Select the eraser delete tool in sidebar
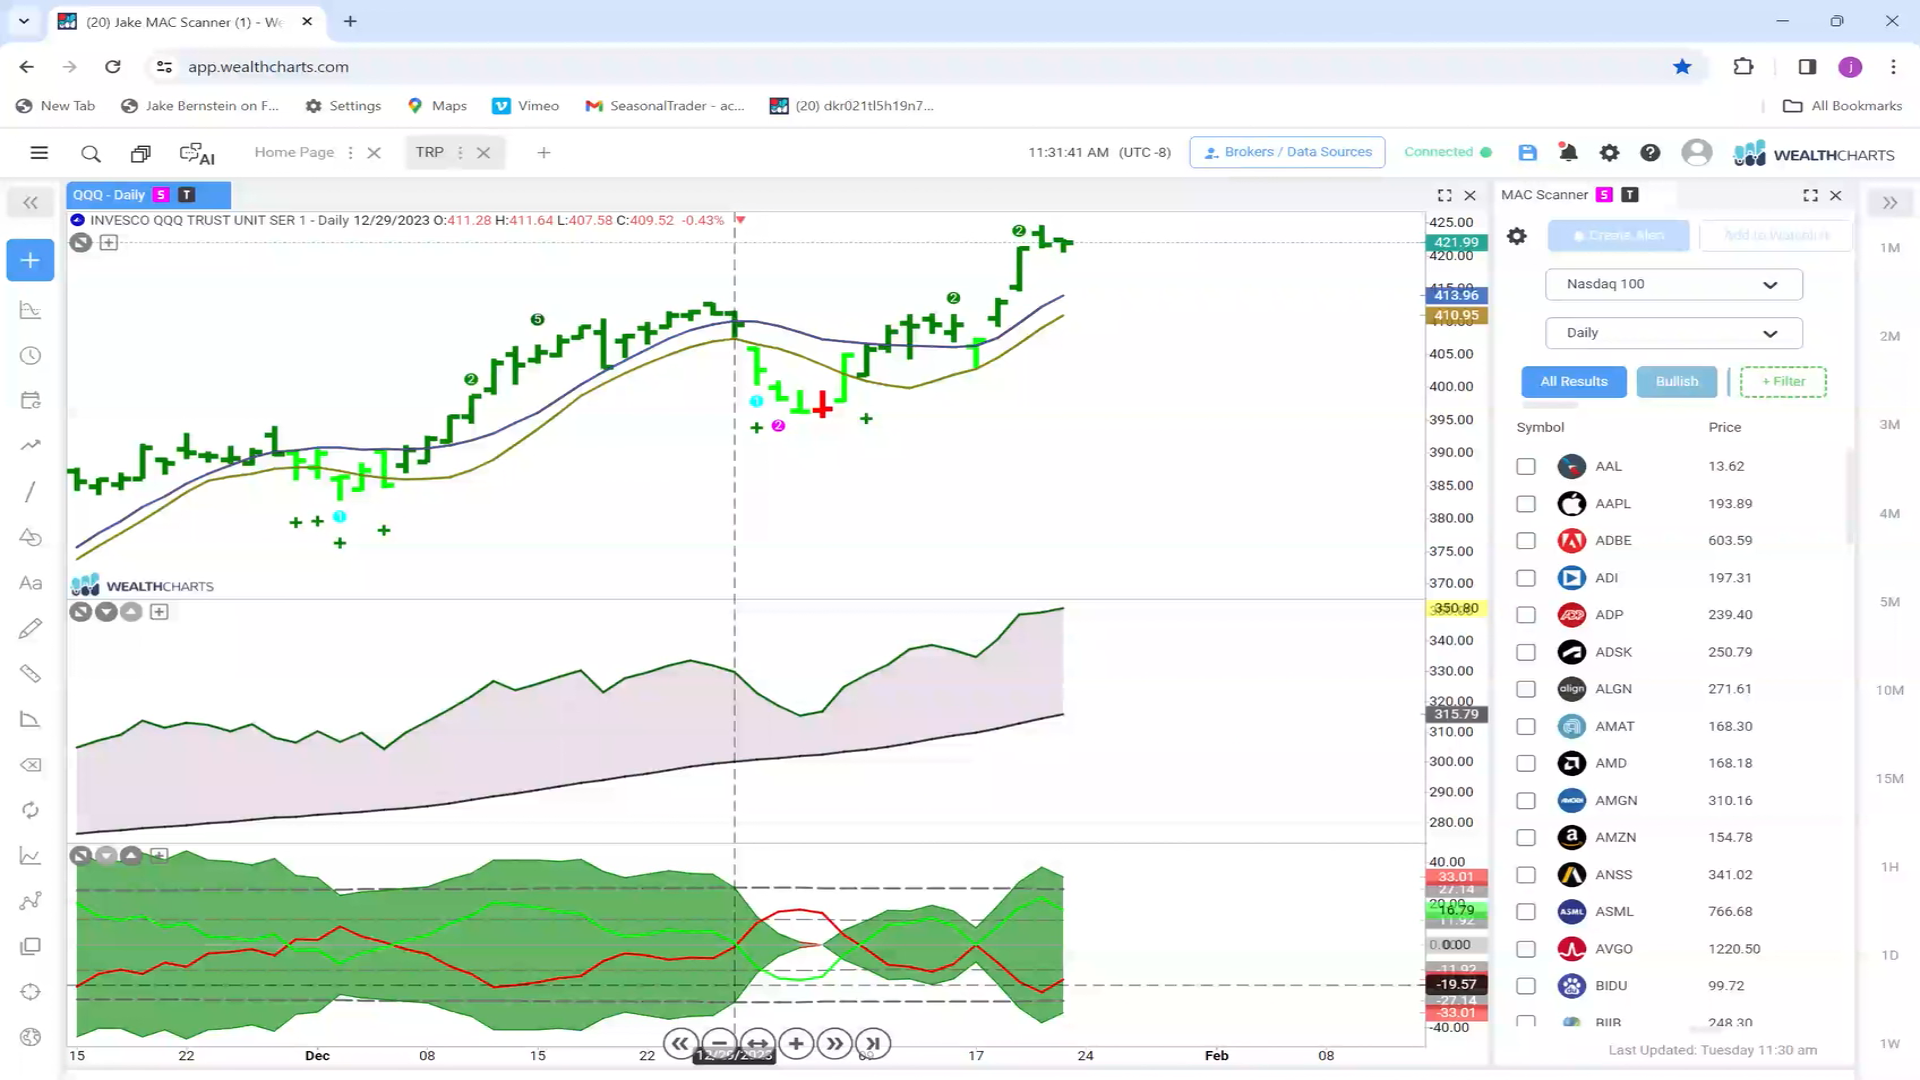 point(30,765)
